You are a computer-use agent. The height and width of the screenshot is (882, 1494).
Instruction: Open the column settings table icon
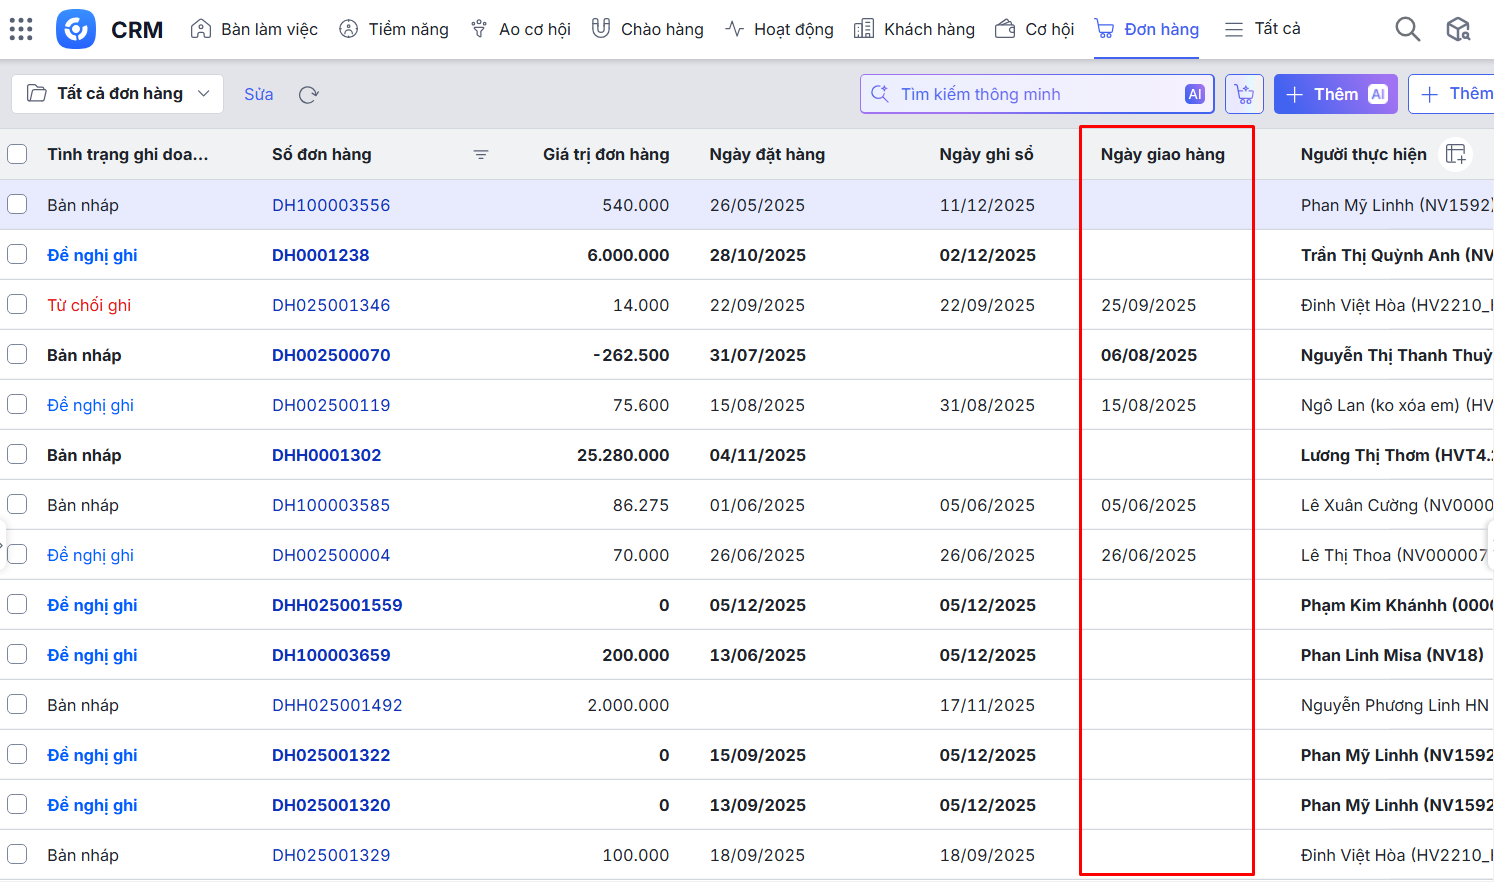point(1456,154)
